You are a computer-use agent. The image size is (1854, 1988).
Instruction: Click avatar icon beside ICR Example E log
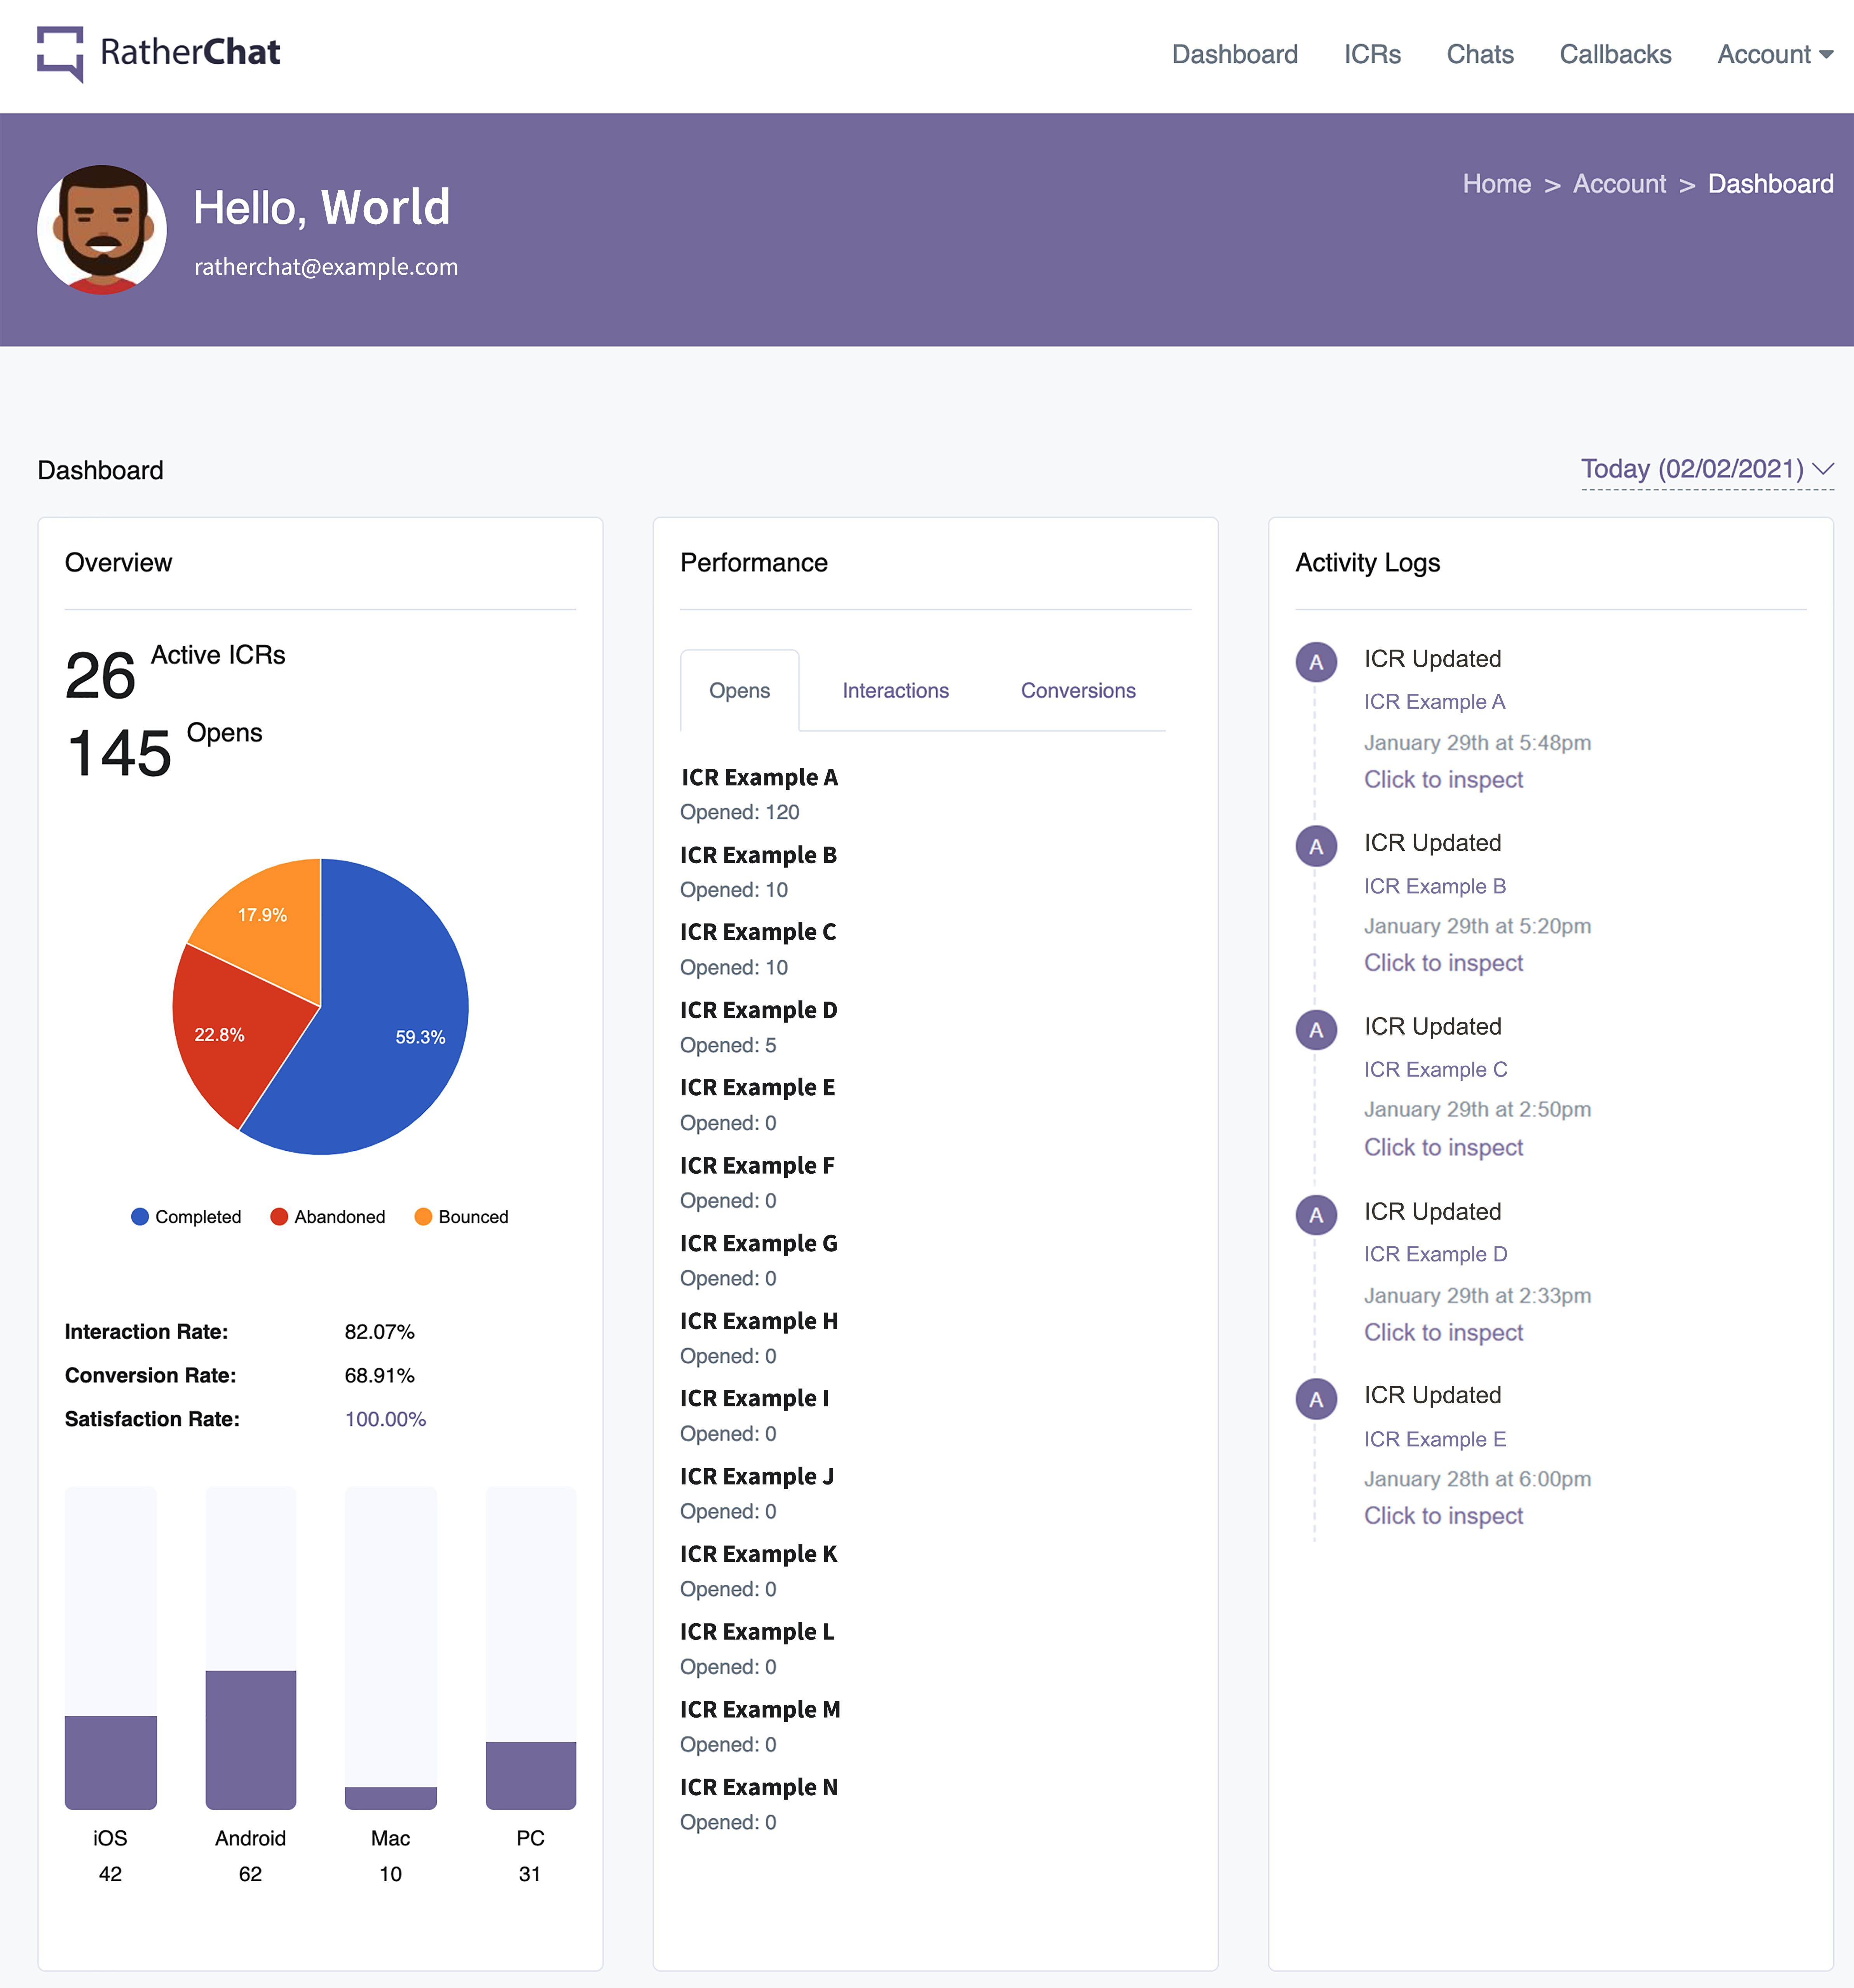[x=1316, y=1399]
